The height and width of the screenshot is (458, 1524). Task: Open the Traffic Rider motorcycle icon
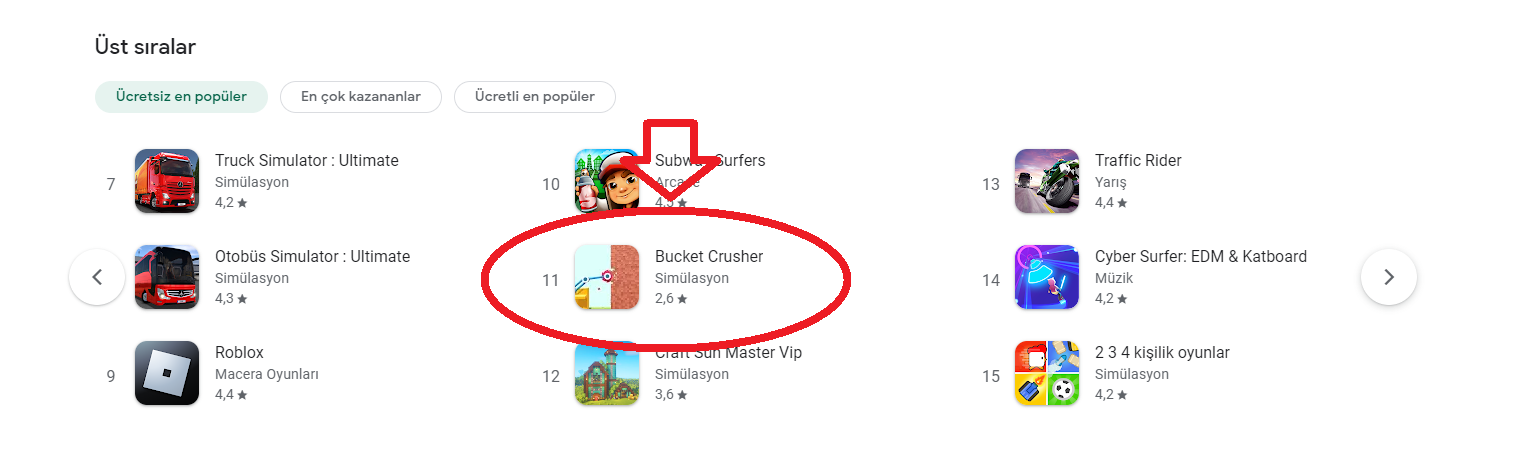click(1047, 181)
